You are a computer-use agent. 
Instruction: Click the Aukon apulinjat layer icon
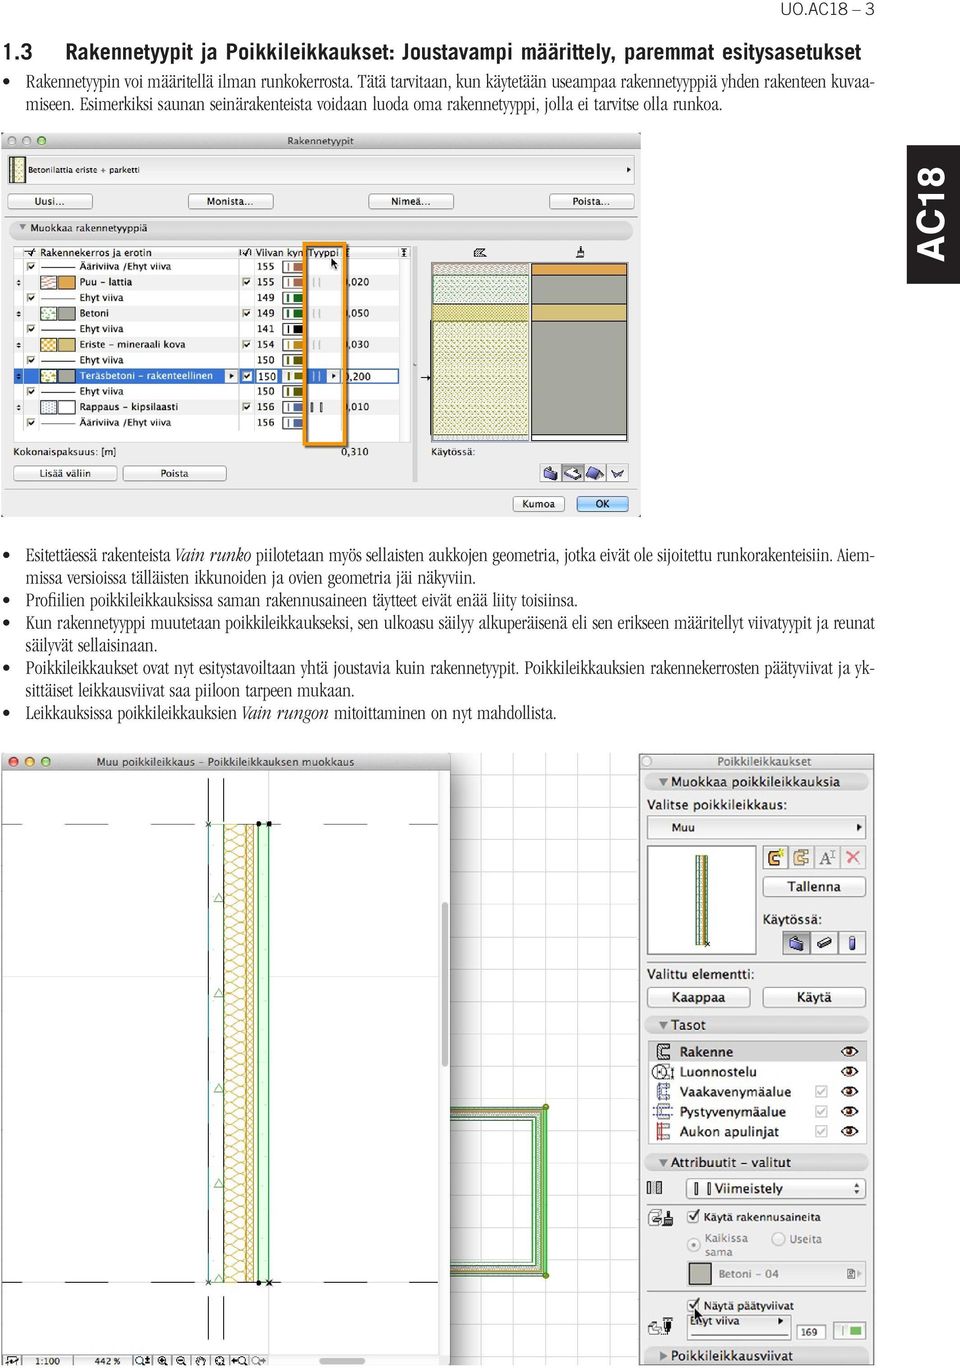click(x=663, y=1131)
